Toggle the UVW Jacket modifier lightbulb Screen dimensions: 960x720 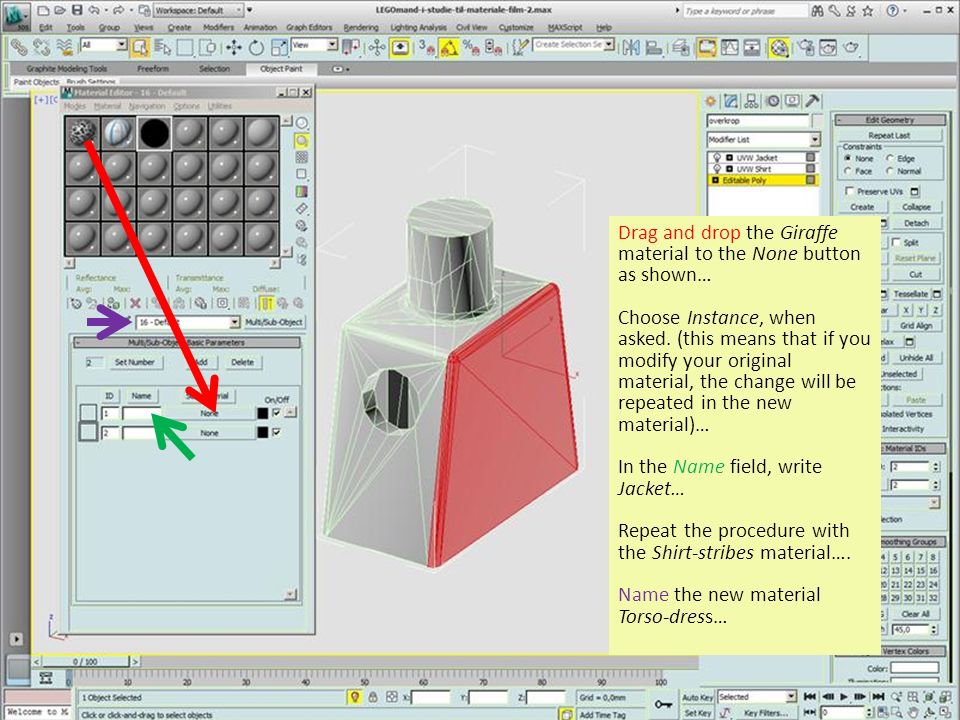click(x=717, y=158)
